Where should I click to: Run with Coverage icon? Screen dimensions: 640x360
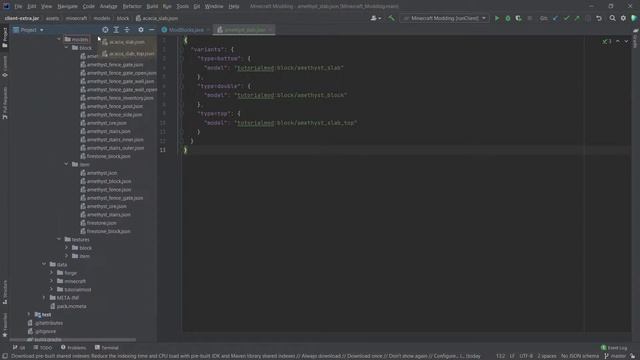click(x=518, y=18)
